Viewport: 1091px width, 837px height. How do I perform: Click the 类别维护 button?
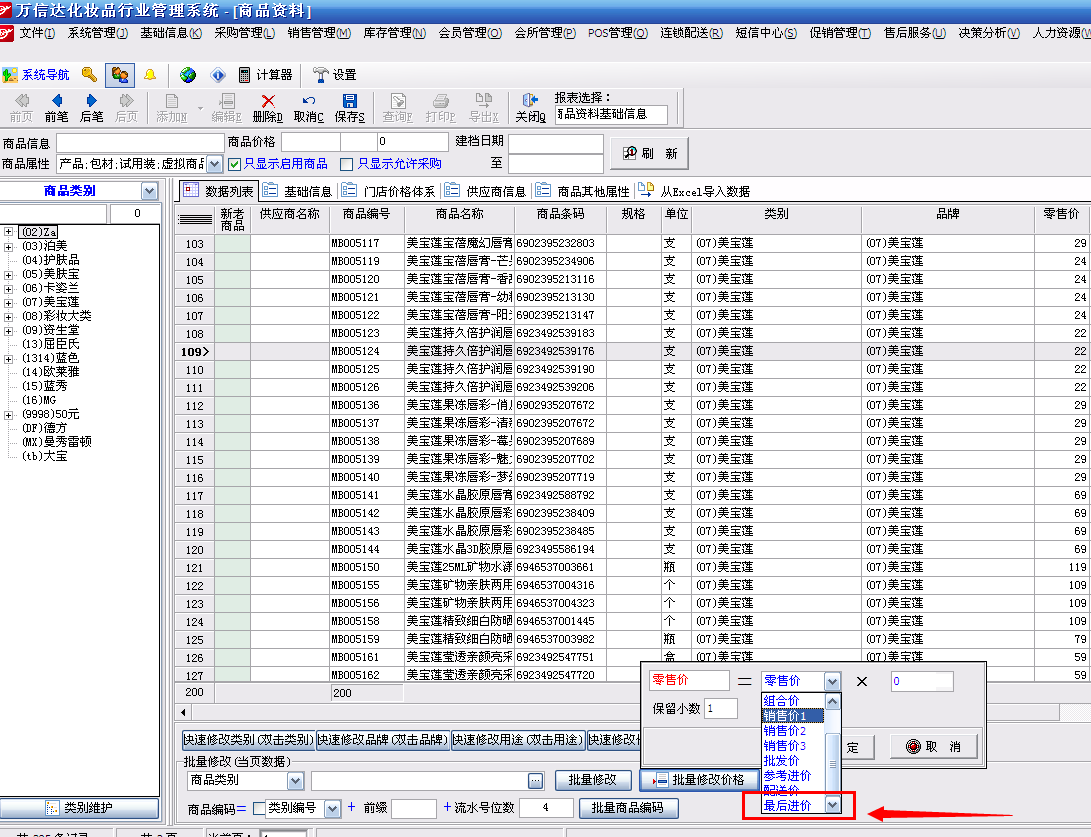79,808
